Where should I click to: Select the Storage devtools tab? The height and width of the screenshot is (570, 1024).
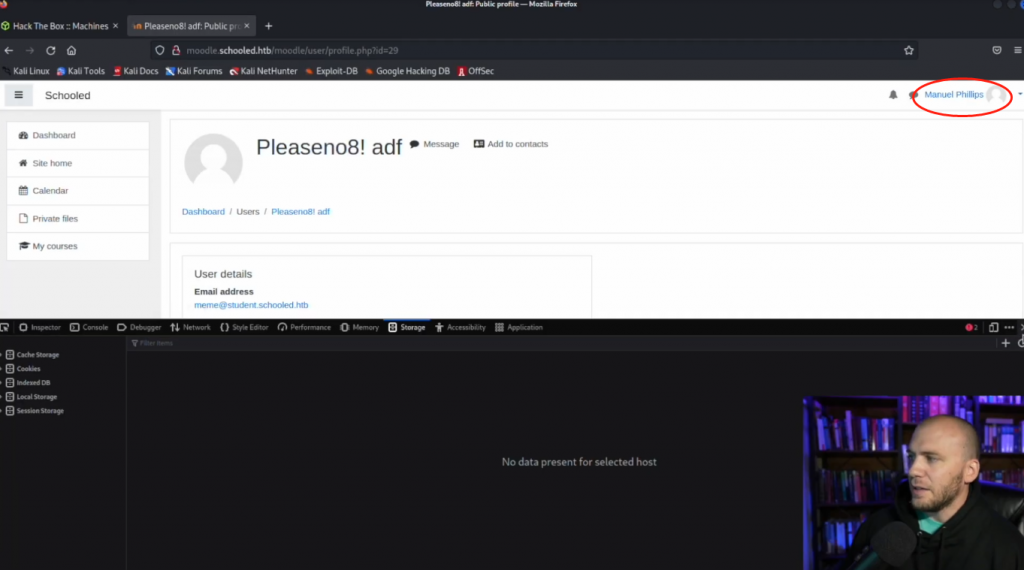[407, 328]
